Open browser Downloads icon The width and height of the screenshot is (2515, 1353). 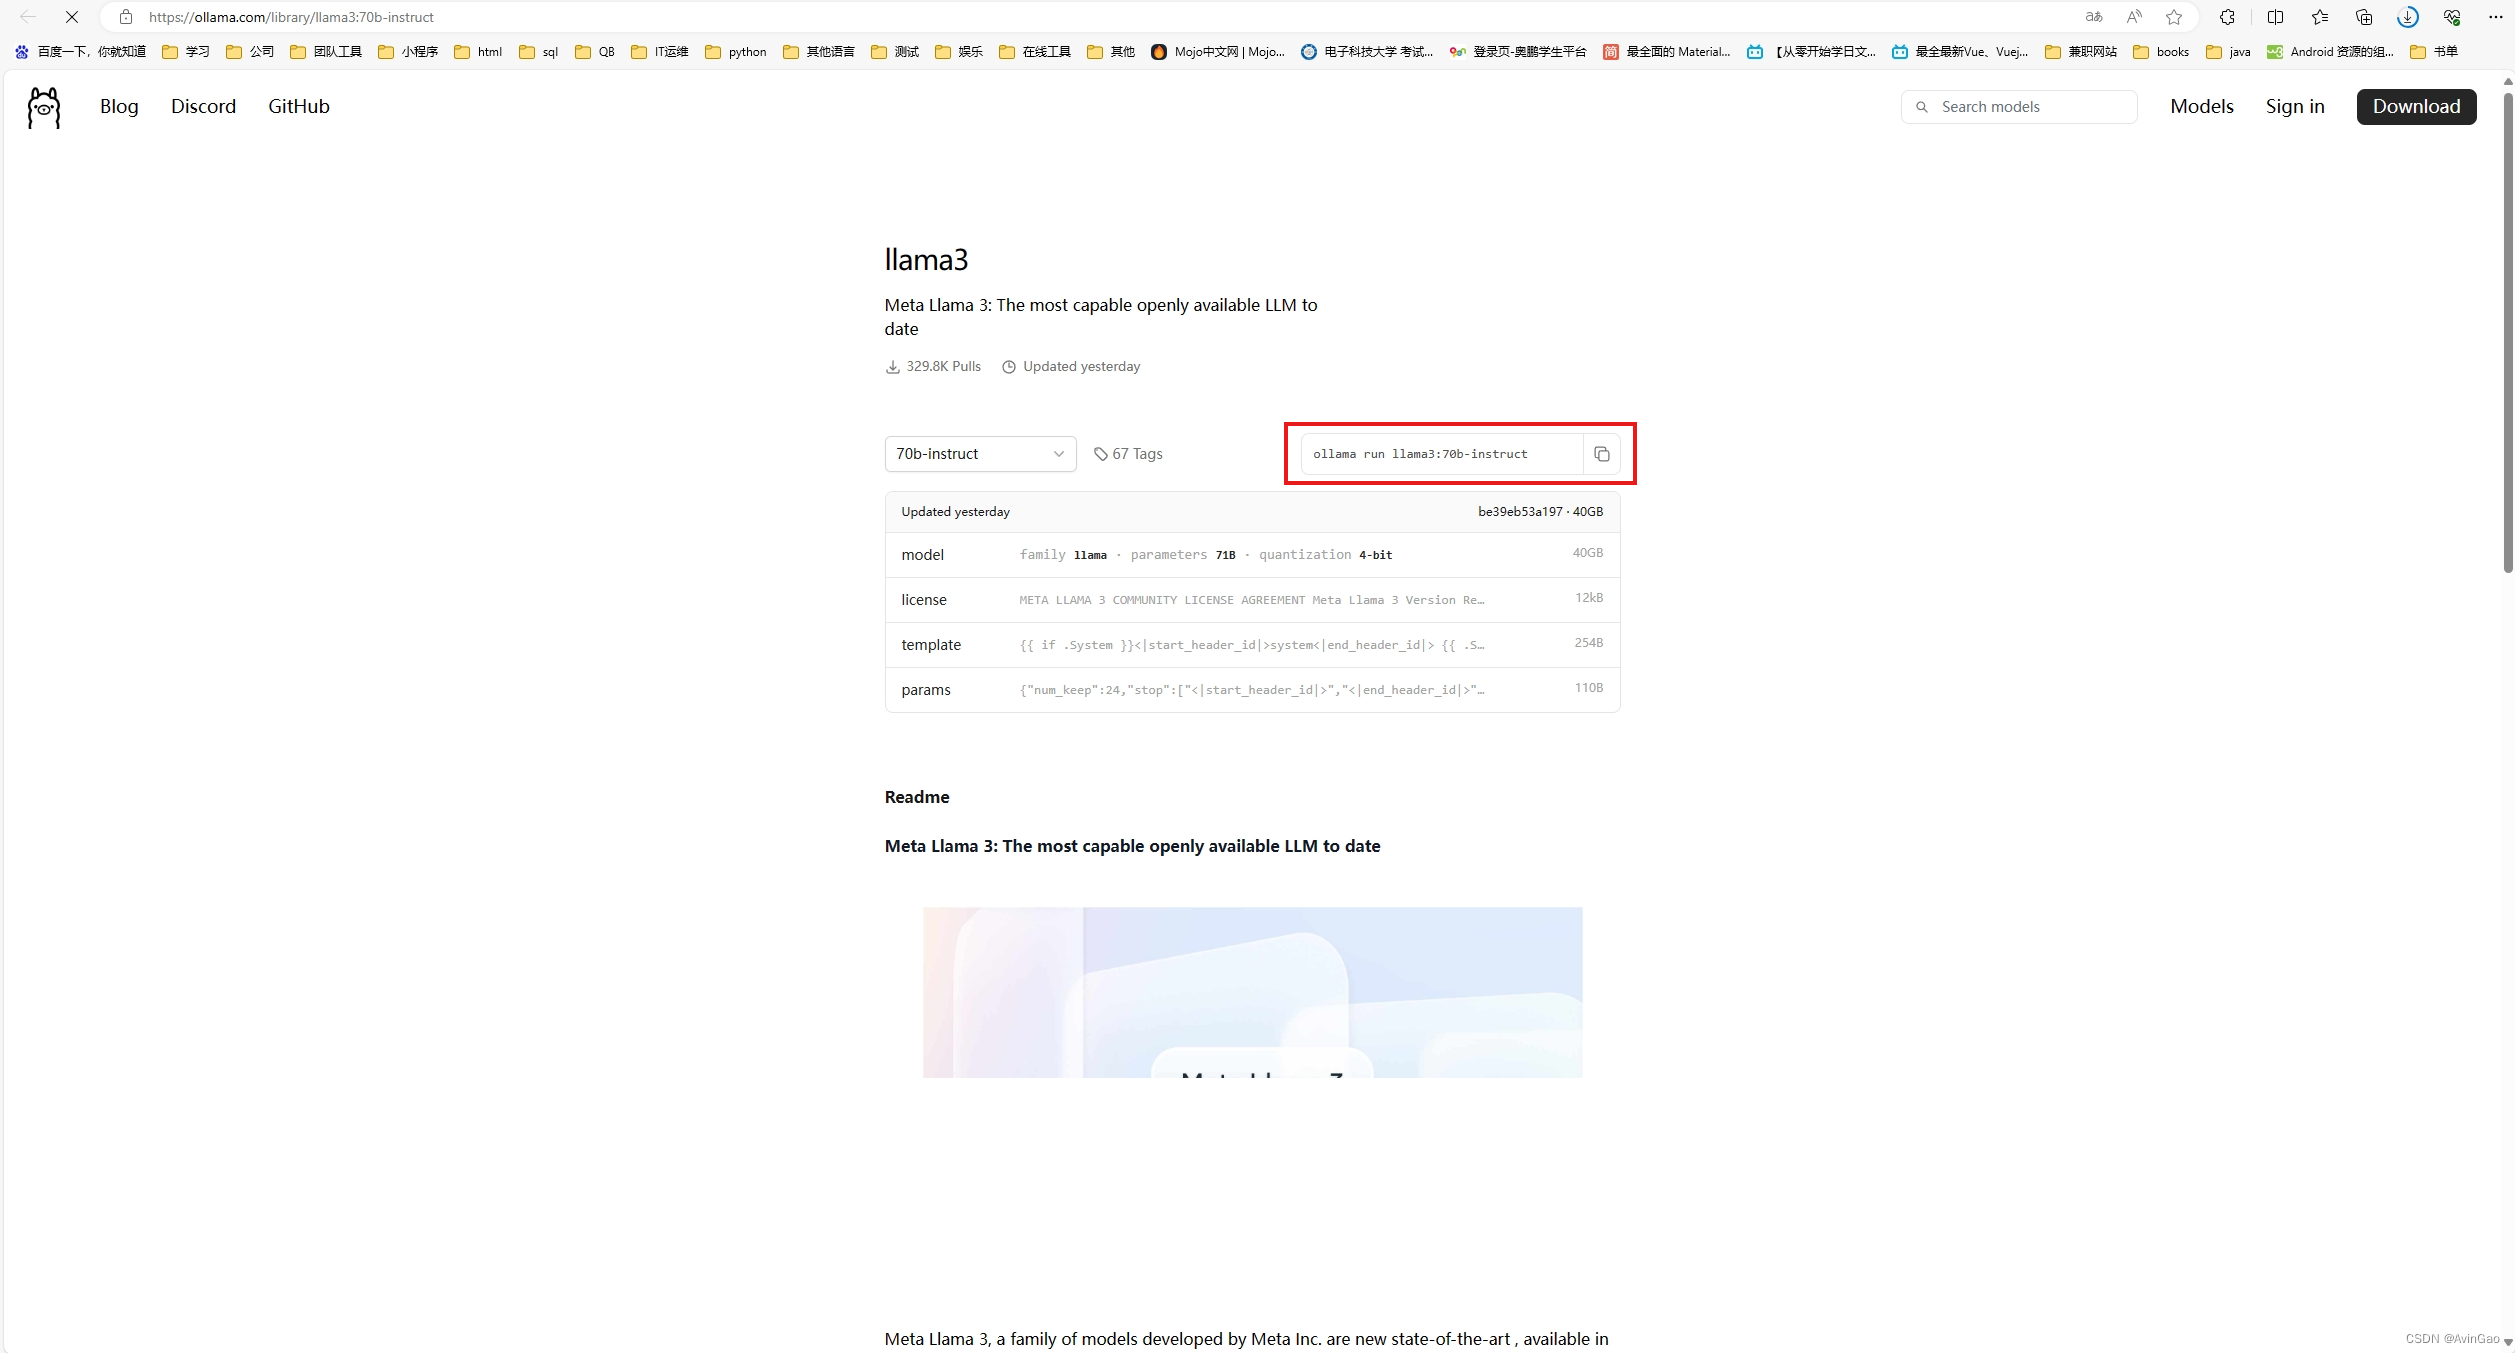[2408, 17]
